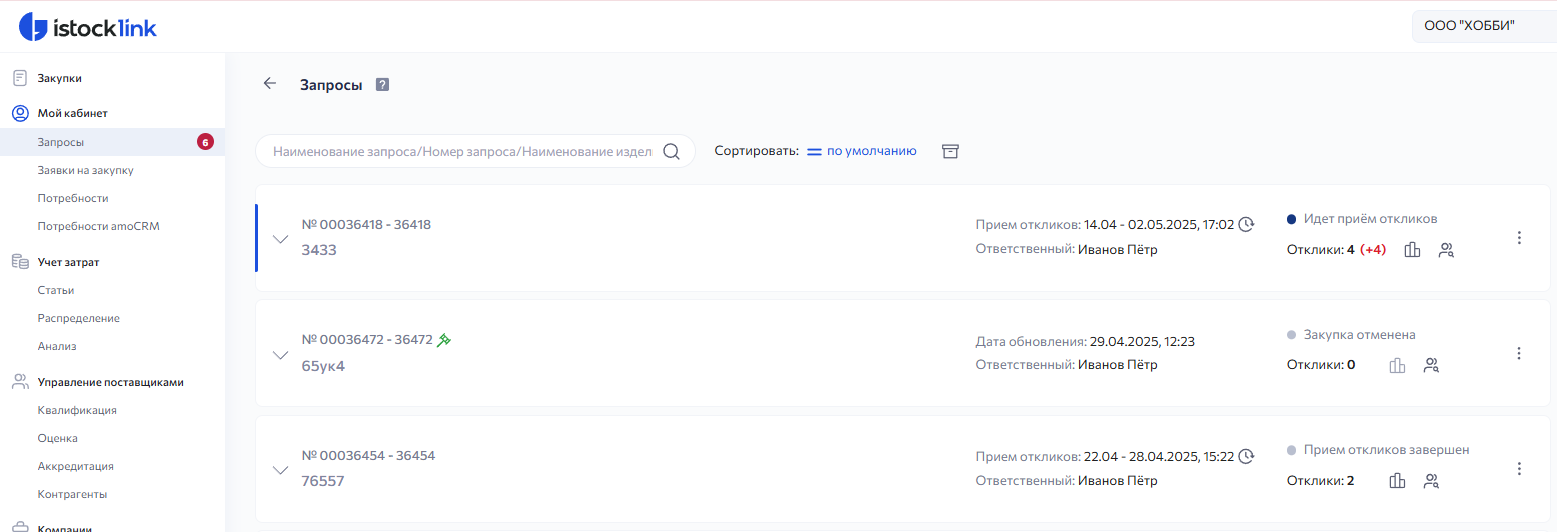Click the sort lines icon
This screenshot has width=1557, height=532.
point(814,152)
